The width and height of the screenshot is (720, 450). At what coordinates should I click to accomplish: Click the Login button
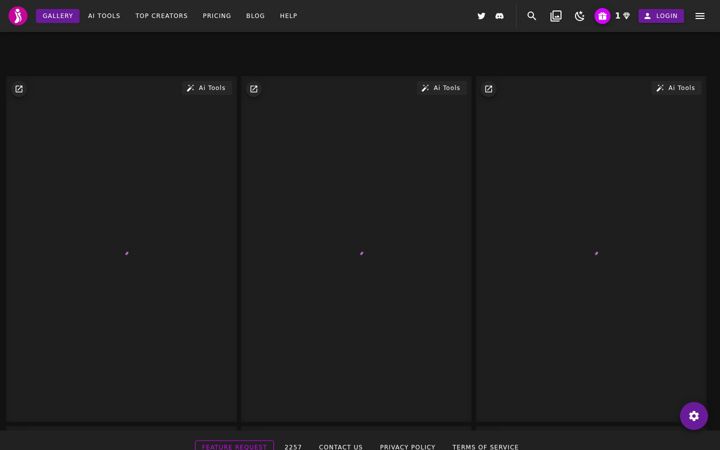coord(661,16)
